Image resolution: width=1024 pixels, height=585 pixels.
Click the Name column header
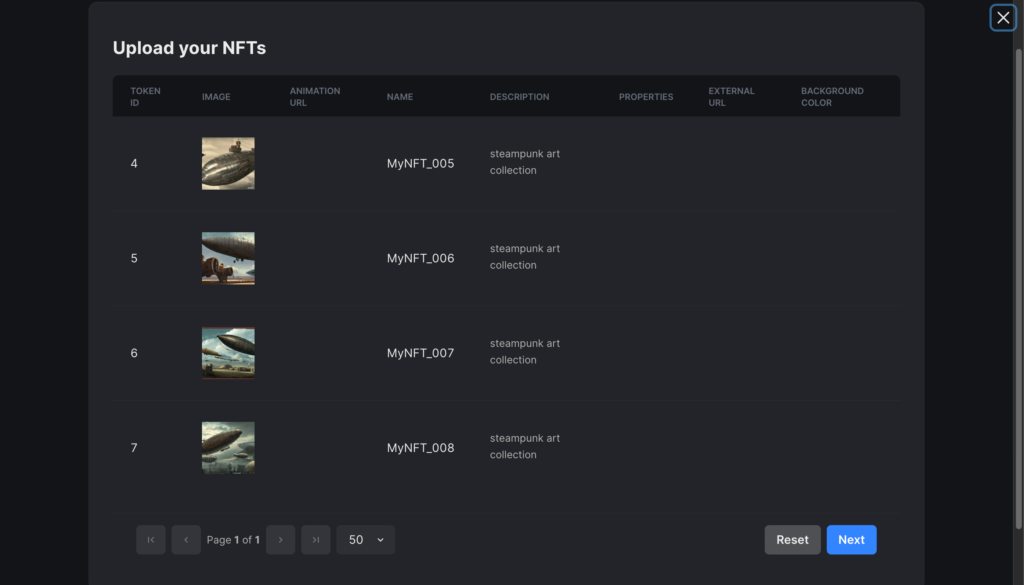point(400,97)
